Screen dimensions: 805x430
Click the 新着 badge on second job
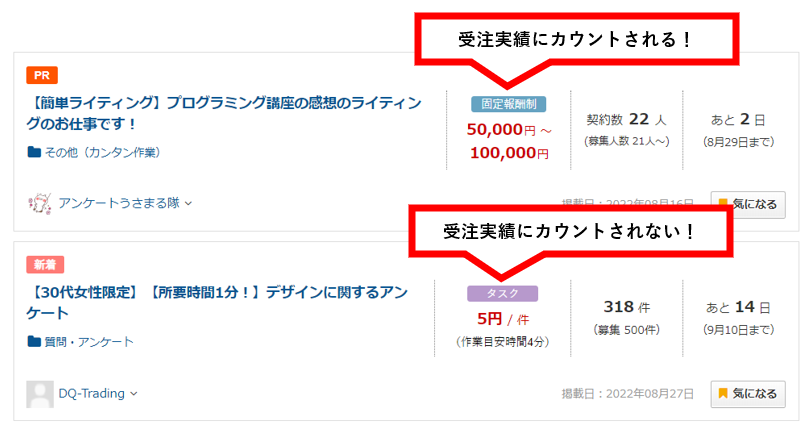click(45, 265)
